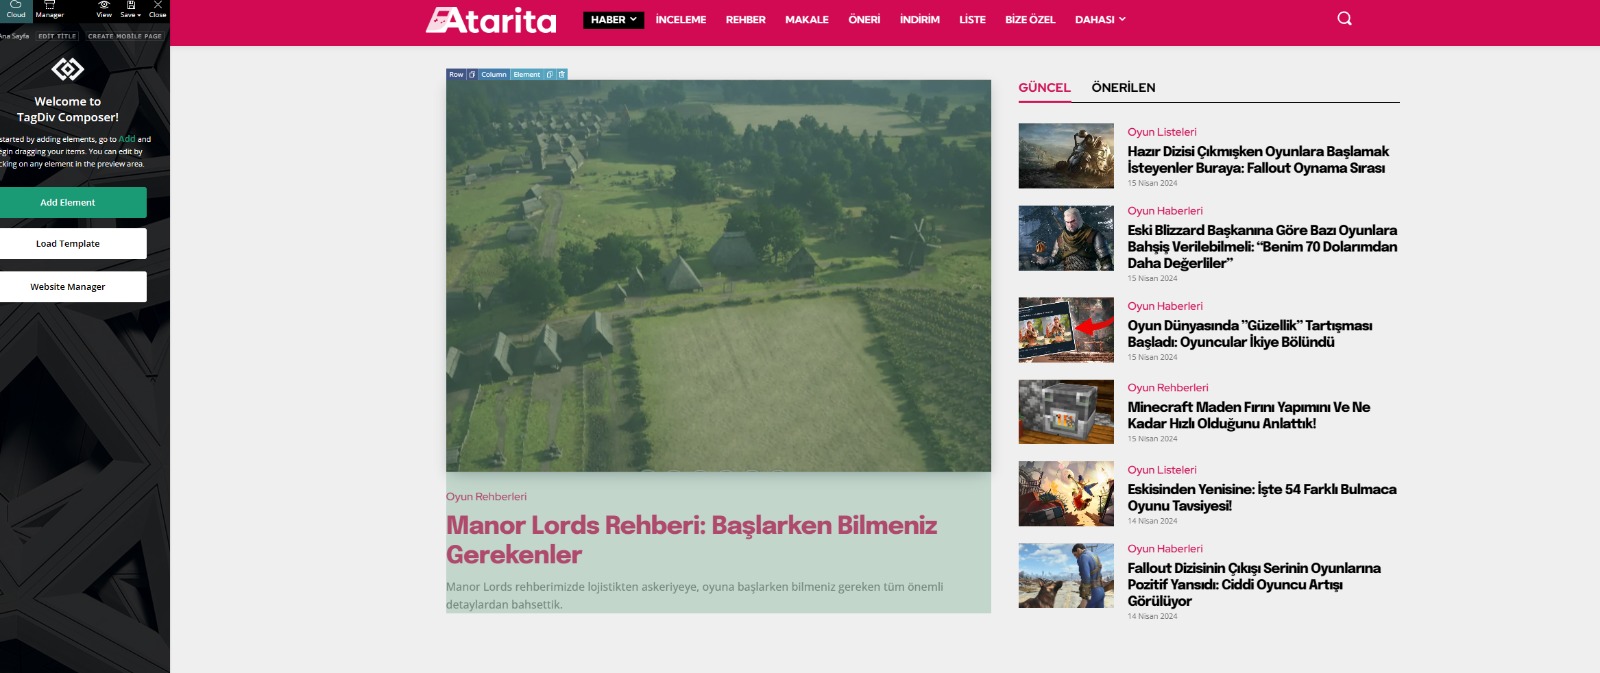This screenshot has height=673, width=1600.
Task: Click the Manor Lords featured image
Action: coord(718,275)
